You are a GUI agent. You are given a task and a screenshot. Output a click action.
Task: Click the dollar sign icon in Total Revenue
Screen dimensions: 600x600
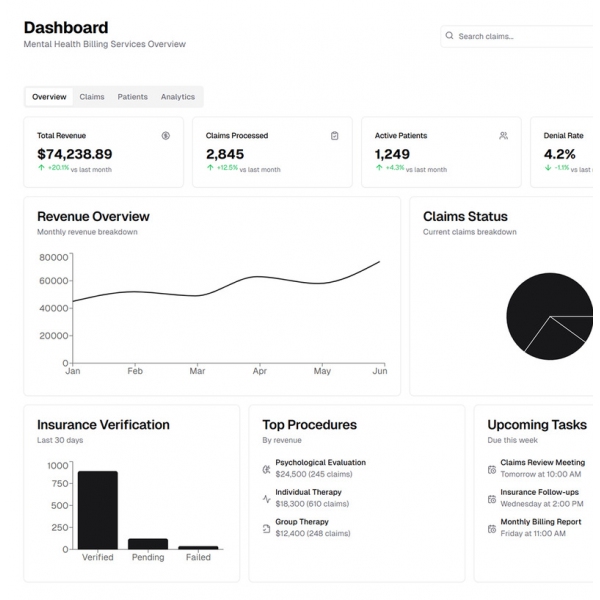pyautogui.click(x=165, y=135)
